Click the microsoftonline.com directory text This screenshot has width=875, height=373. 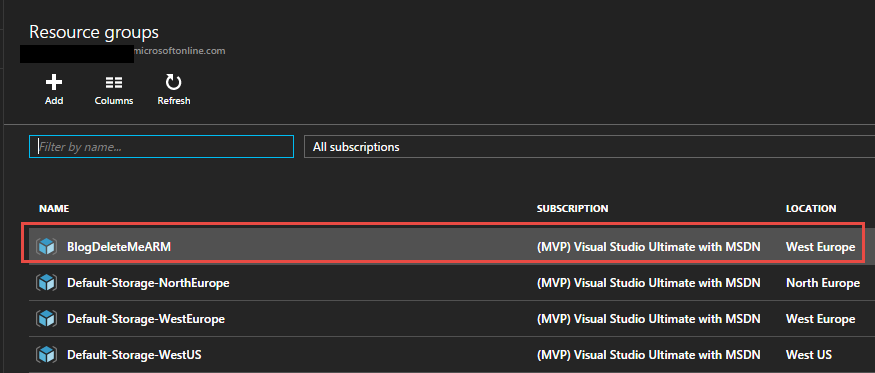click(180, 51)
